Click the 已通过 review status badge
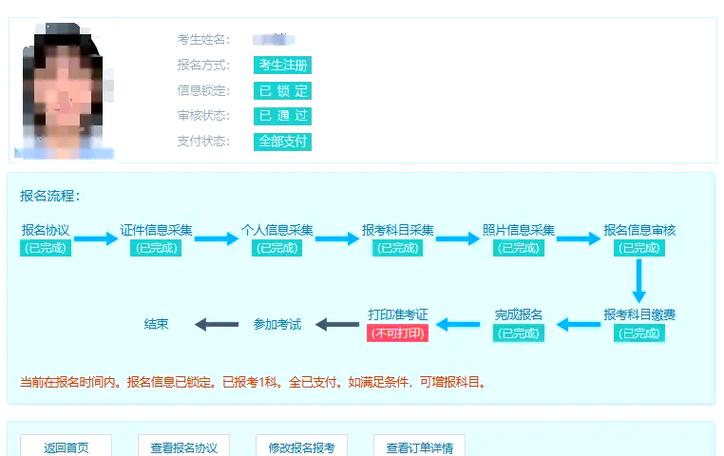This screenshot has height=456, width=724. (x=283, y=115)
